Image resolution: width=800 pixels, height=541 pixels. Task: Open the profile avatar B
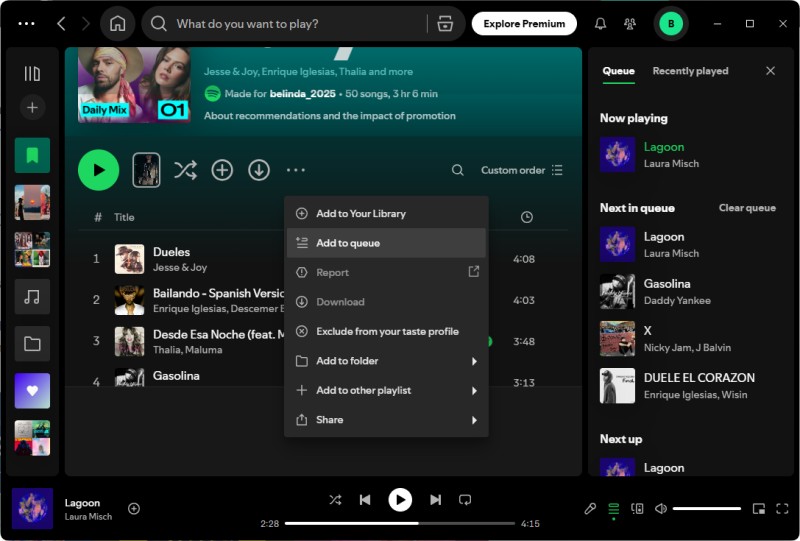671,23
